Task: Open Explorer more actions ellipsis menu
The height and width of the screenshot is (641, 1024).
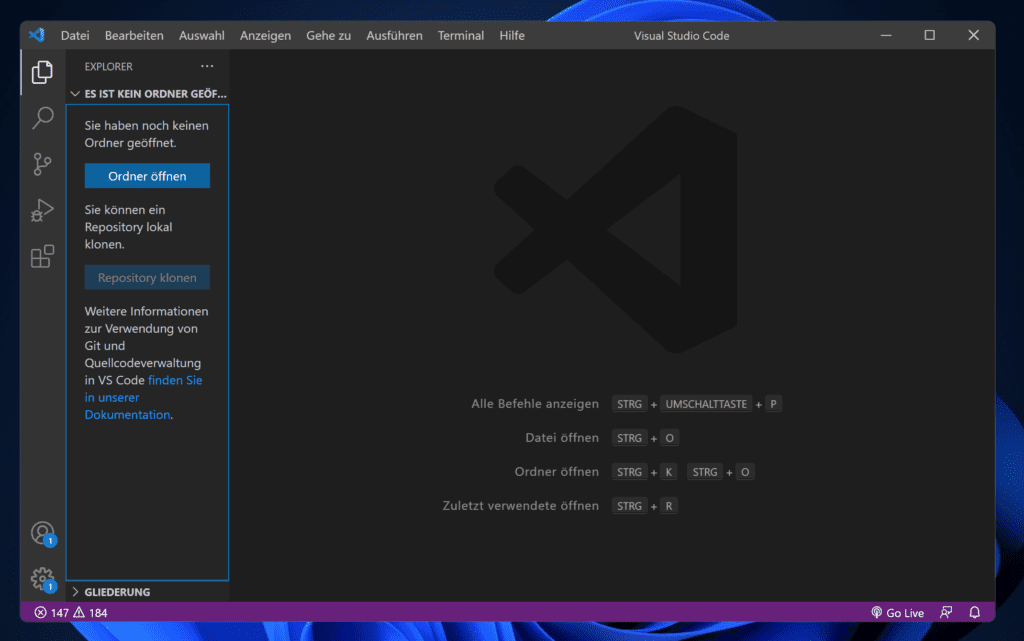Action: pyautogui.click(x=207, y=66)
